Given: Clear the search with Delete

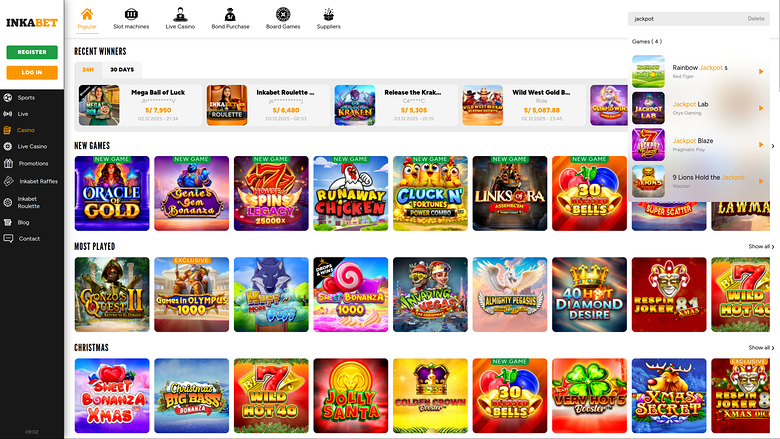Looking at the screenshot, I should [756, 19].
